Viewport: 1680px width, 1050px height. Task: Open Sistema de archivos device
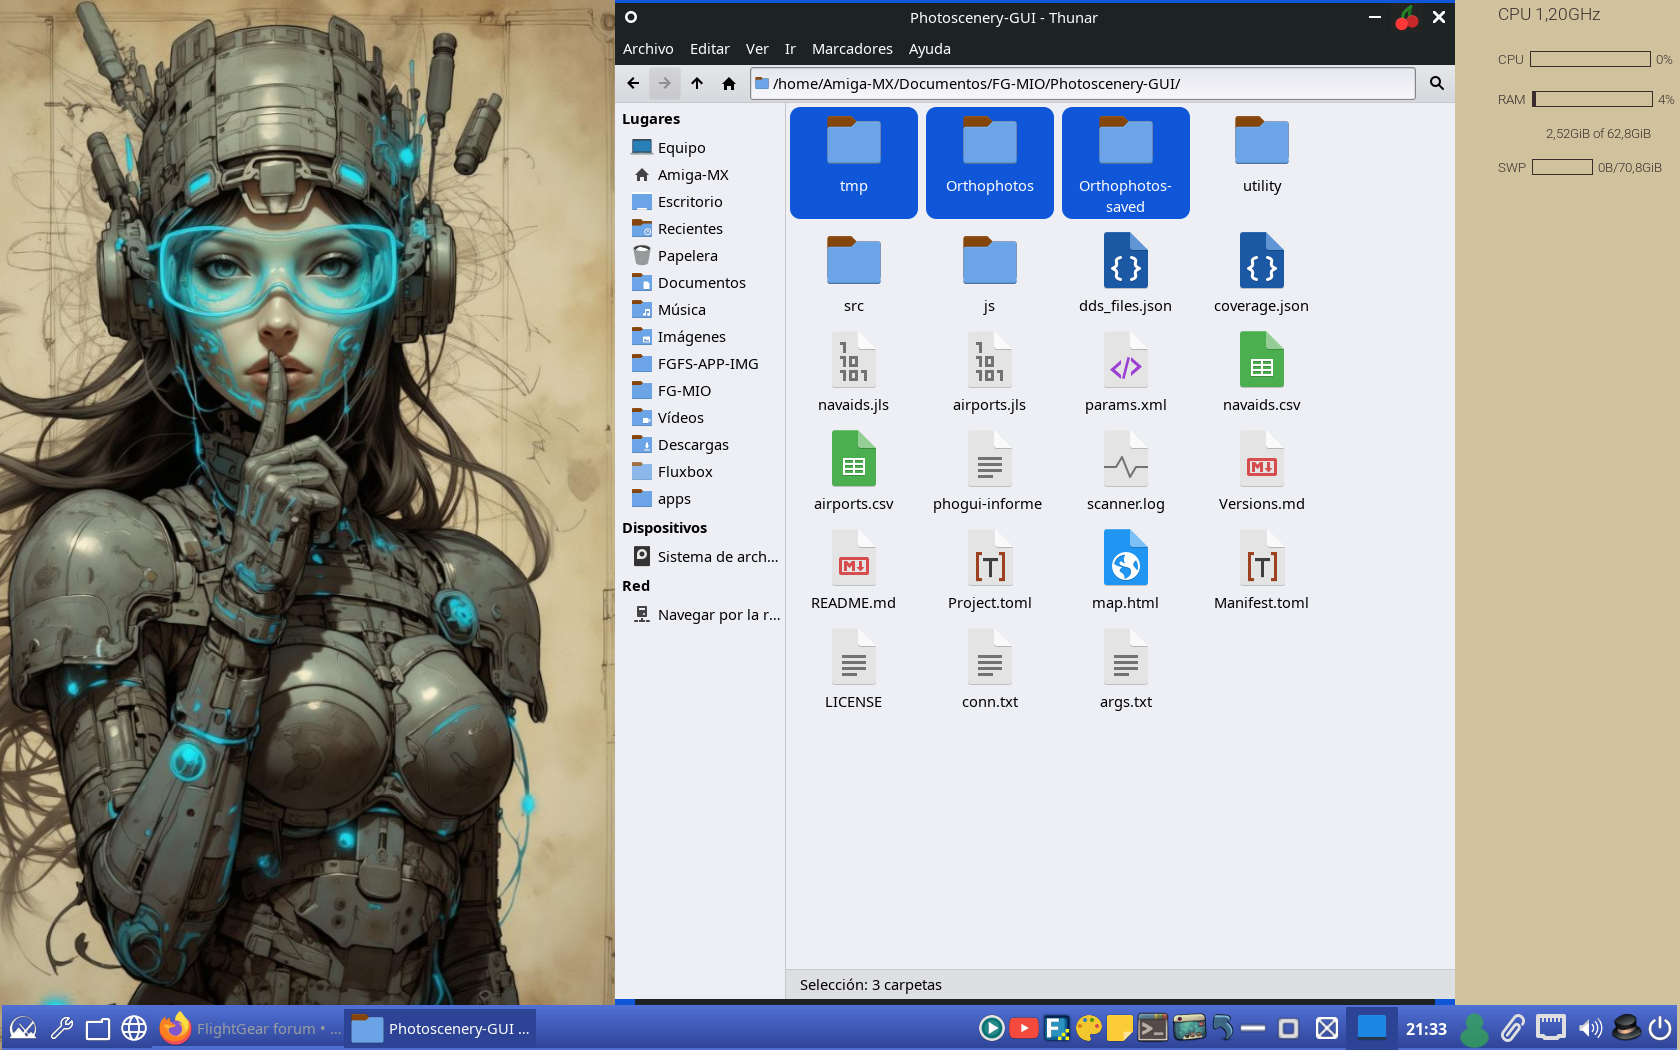700,557
